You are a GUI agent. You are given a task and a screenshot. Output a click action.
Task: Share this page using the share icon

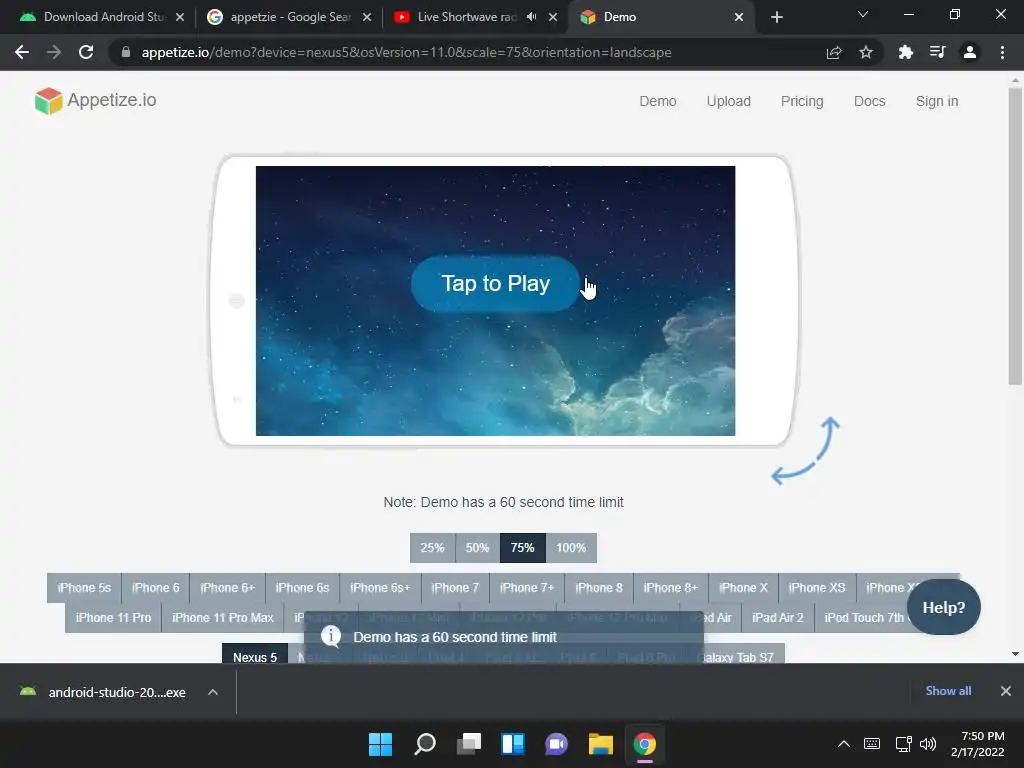coord(834,52)
